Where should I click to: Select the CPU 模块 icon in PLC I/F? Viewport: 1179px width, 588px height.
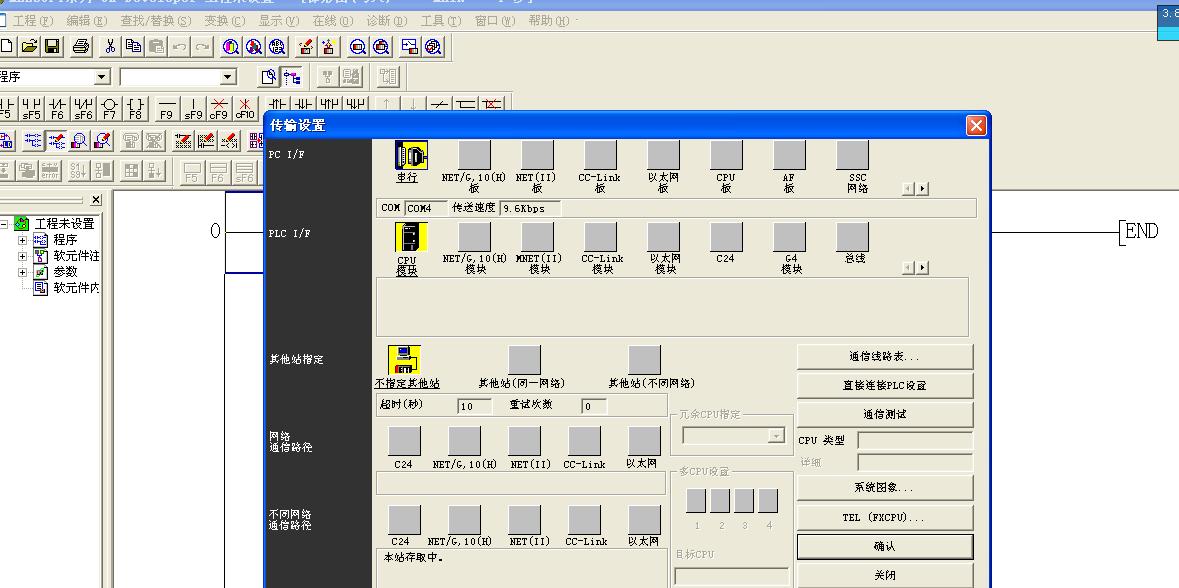[410, 238]
